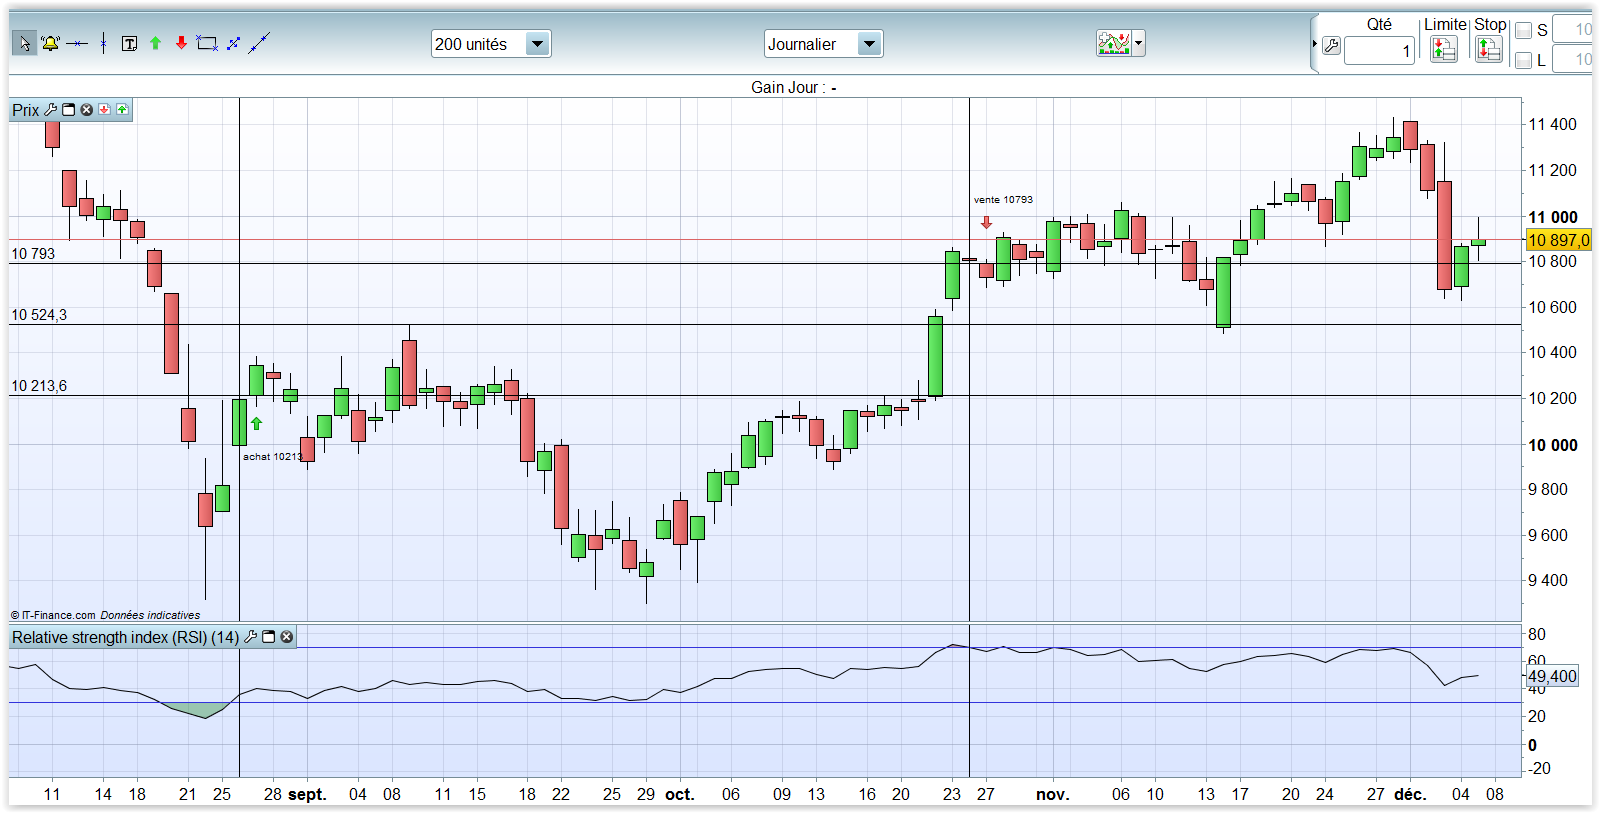The image size is (1600, 813).
Task: Click the 'nov.' date axis label
Action: click(1052, 794)
